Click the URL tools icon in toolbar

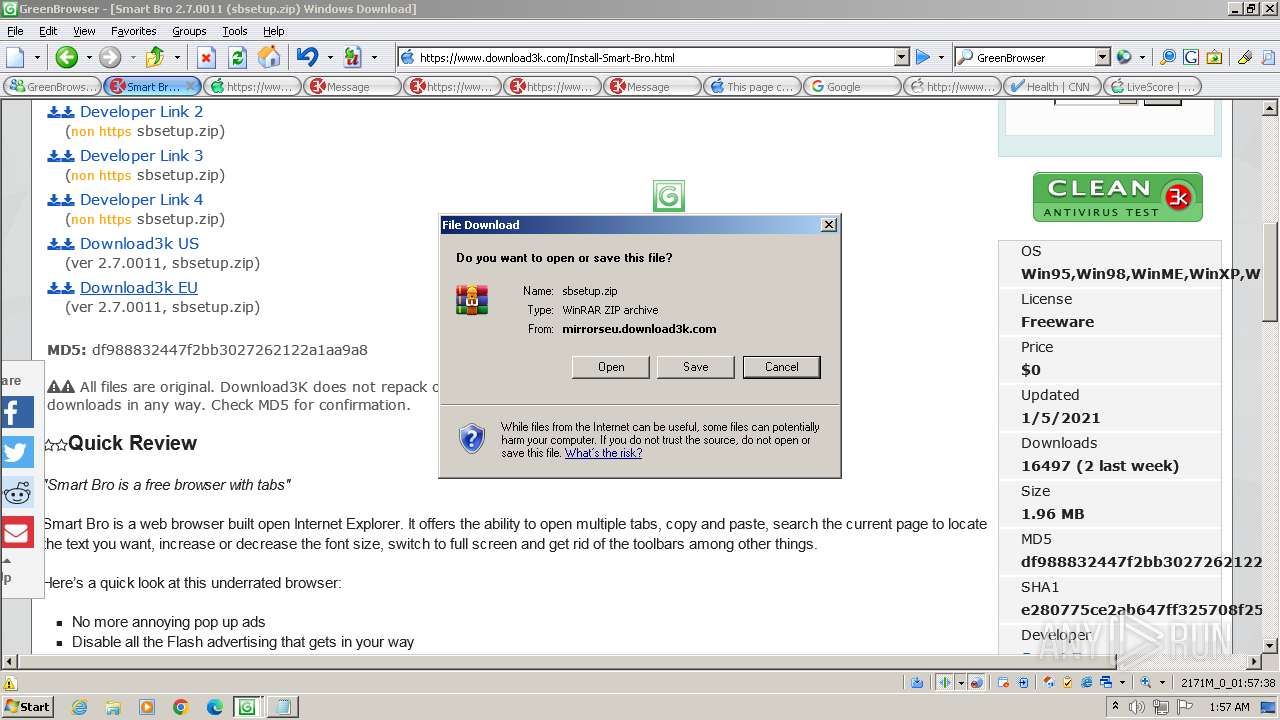tap(351, 57)
